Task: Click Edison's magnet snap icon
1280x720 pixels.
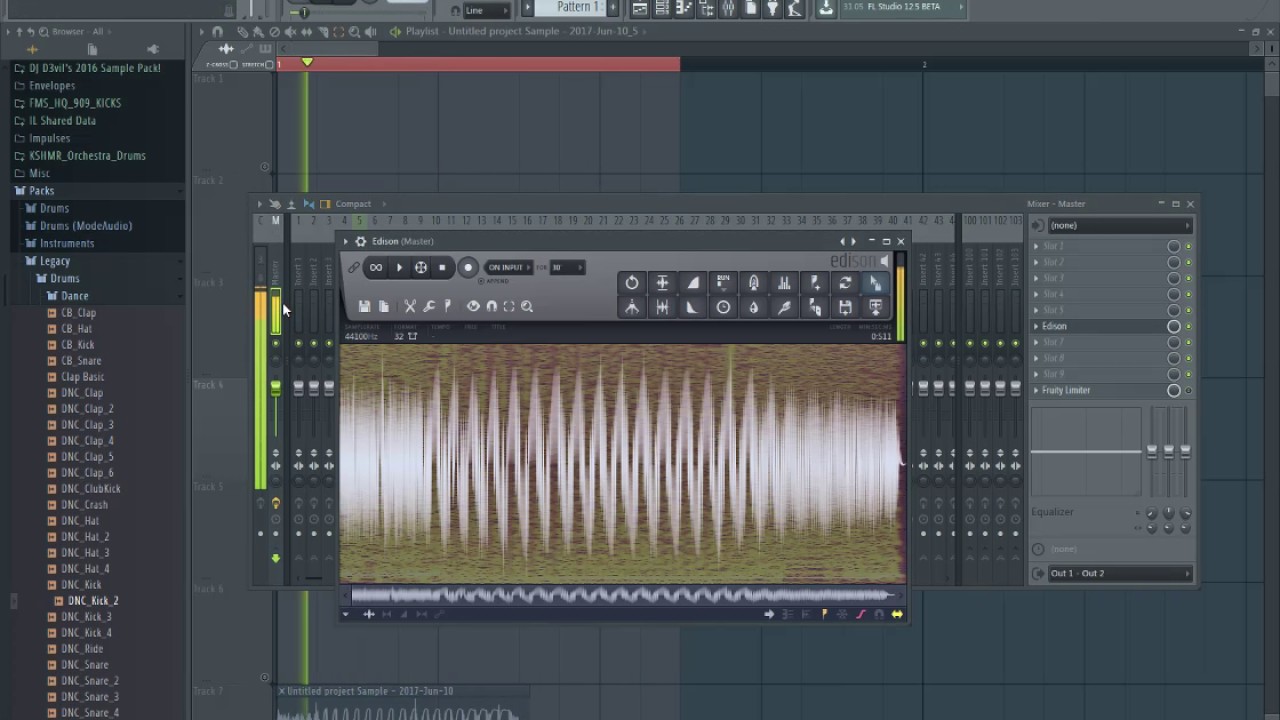Action: click(x=491, y=307)
